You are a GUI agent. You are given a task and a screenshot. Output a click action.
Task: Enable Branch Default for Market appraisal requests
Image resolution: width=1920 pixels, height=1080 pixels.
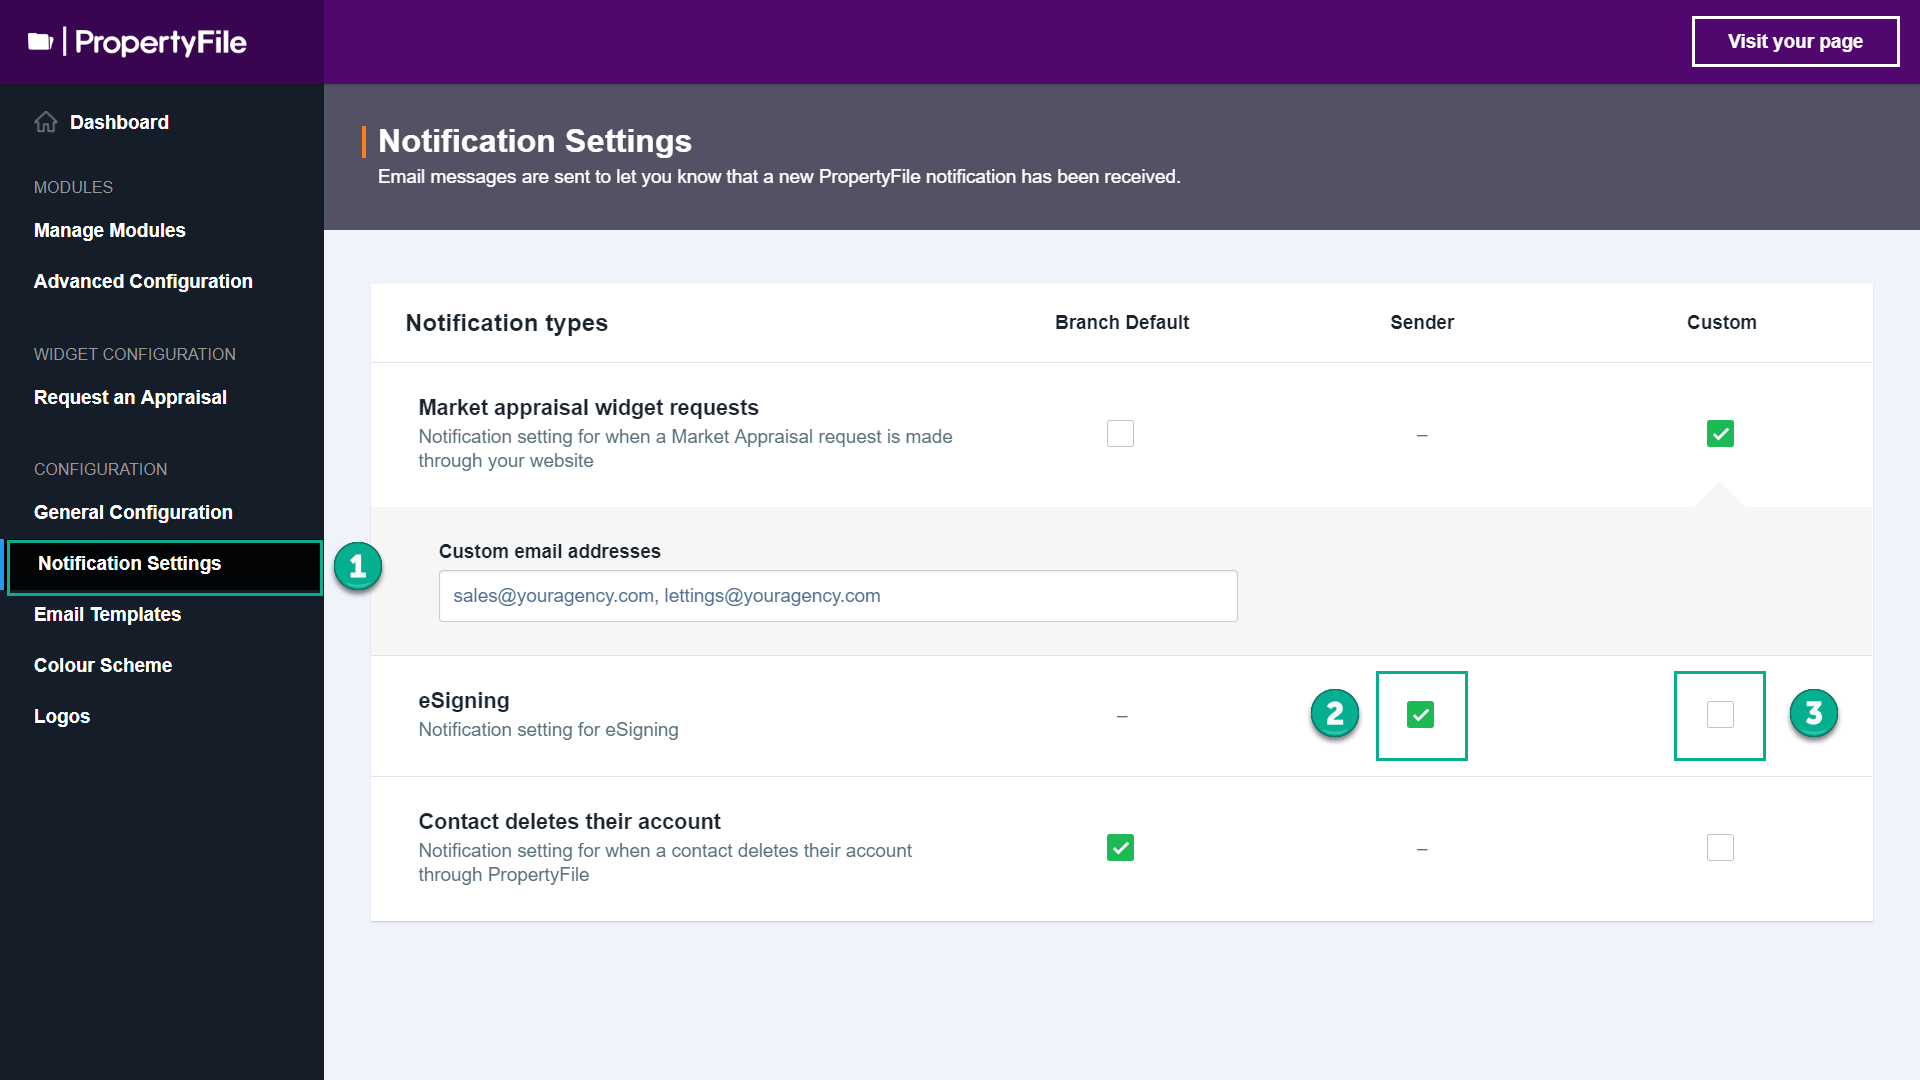[x=1120, y=434]
